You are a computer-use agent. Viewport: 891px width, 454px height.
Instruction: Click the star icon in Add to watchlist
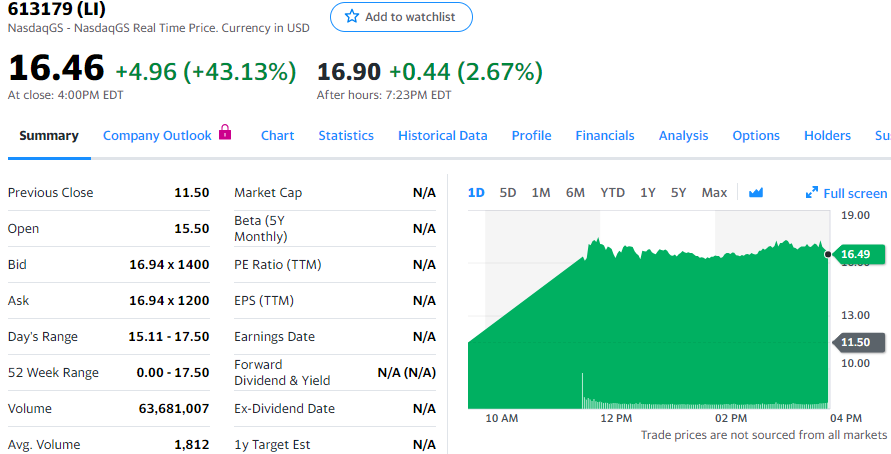coord(352,16)
